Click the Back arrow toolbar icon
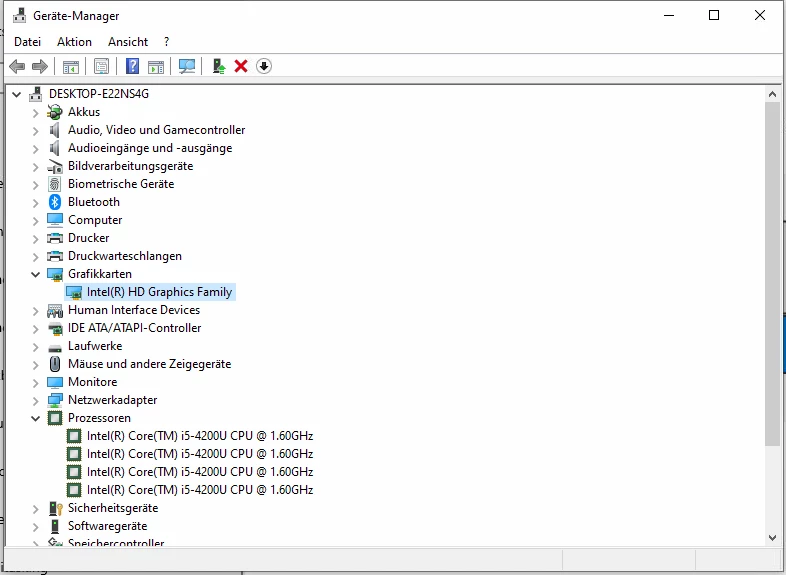Screen dimensions: 786x575 tap(17, 66)
